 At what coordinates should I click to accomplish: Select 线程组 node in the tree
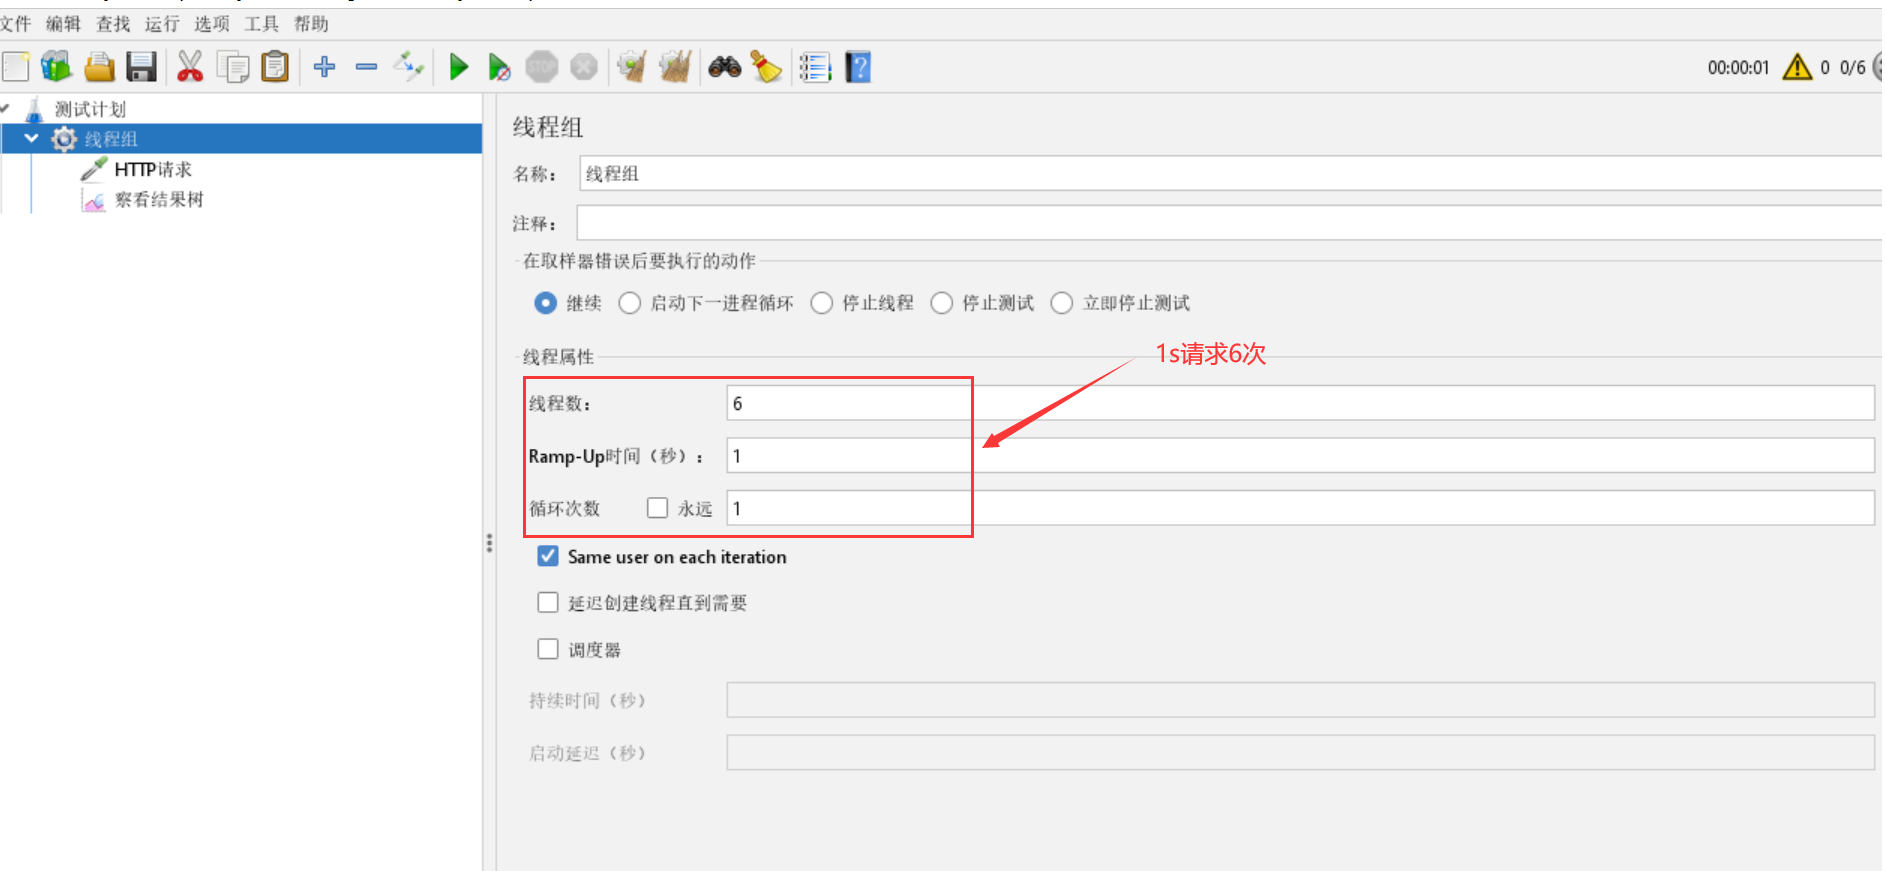point(111,139)
